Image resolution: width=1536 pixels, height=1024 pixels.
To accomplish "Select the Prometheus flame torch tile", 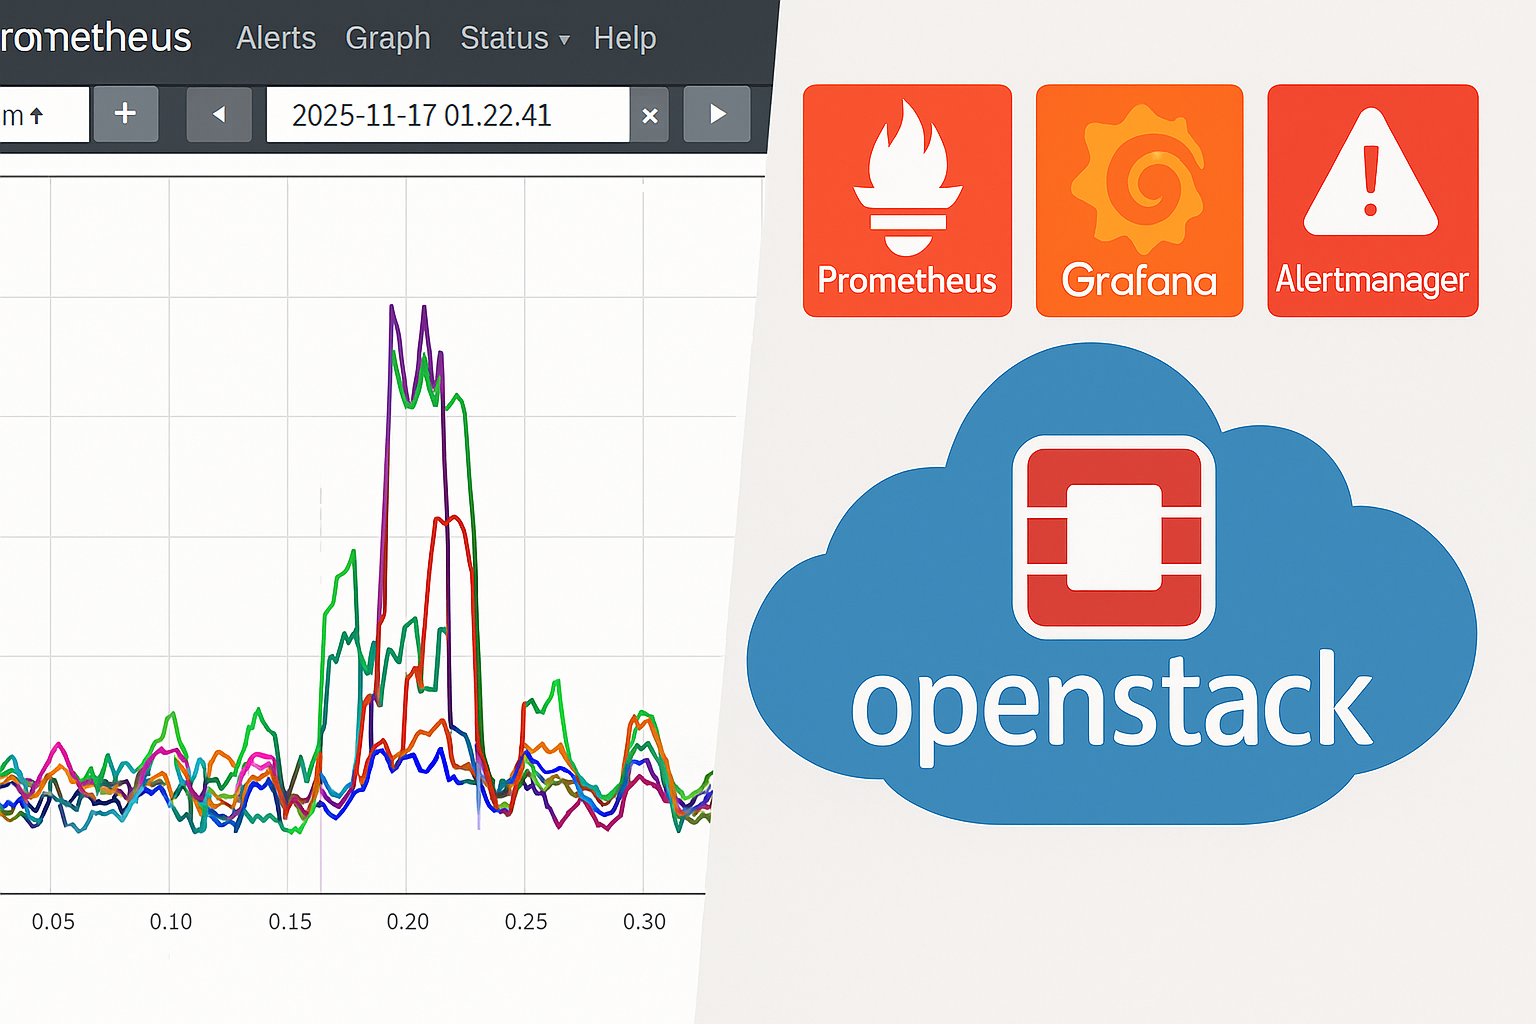I will 907,201.
